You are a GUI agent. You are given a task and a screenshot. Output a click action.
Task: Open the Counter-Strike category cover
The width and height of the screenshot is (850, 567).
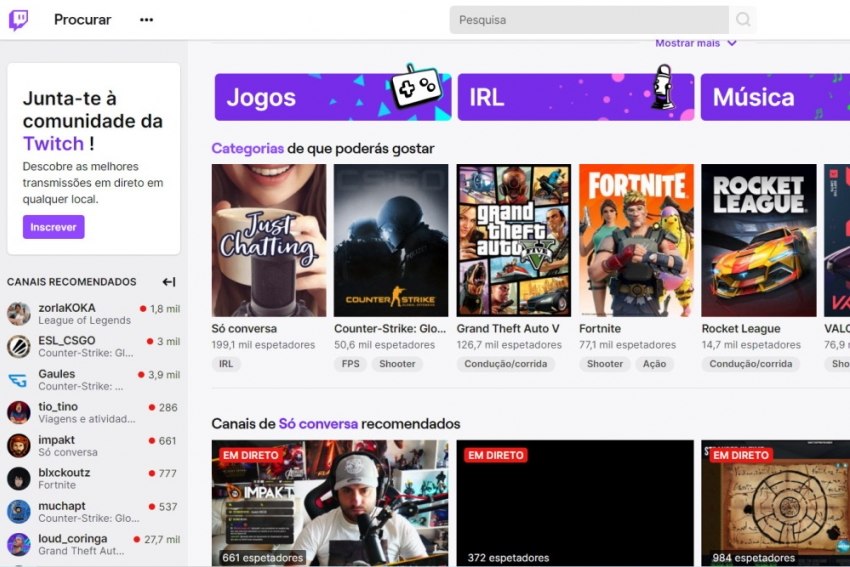tap(391, 240)
